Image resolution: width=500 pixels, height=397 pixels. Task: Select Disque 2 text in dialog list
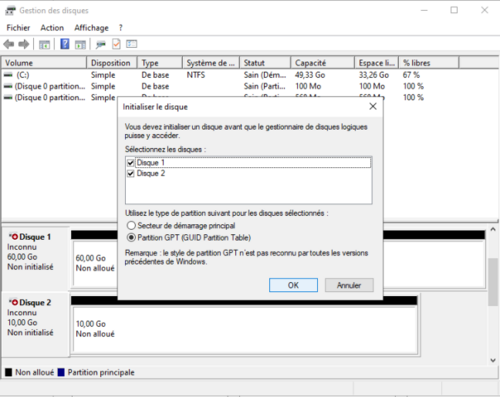[151, 173]
